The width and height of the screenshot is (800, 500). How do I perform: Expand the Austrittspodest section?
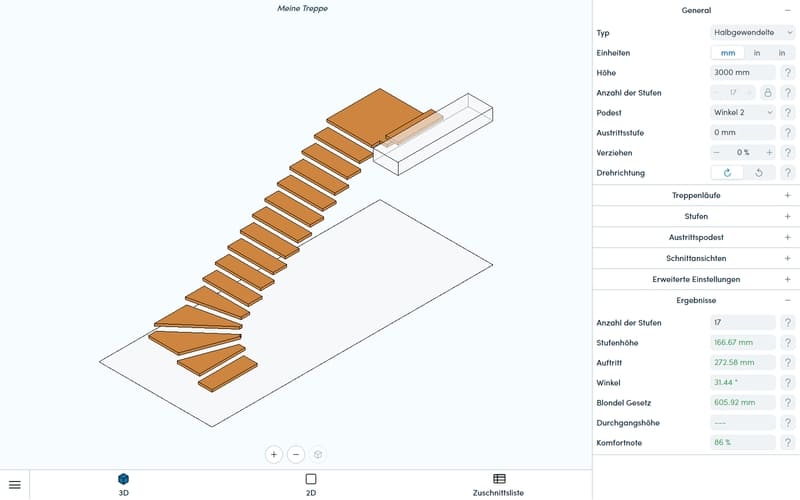(x=696, y=237)
